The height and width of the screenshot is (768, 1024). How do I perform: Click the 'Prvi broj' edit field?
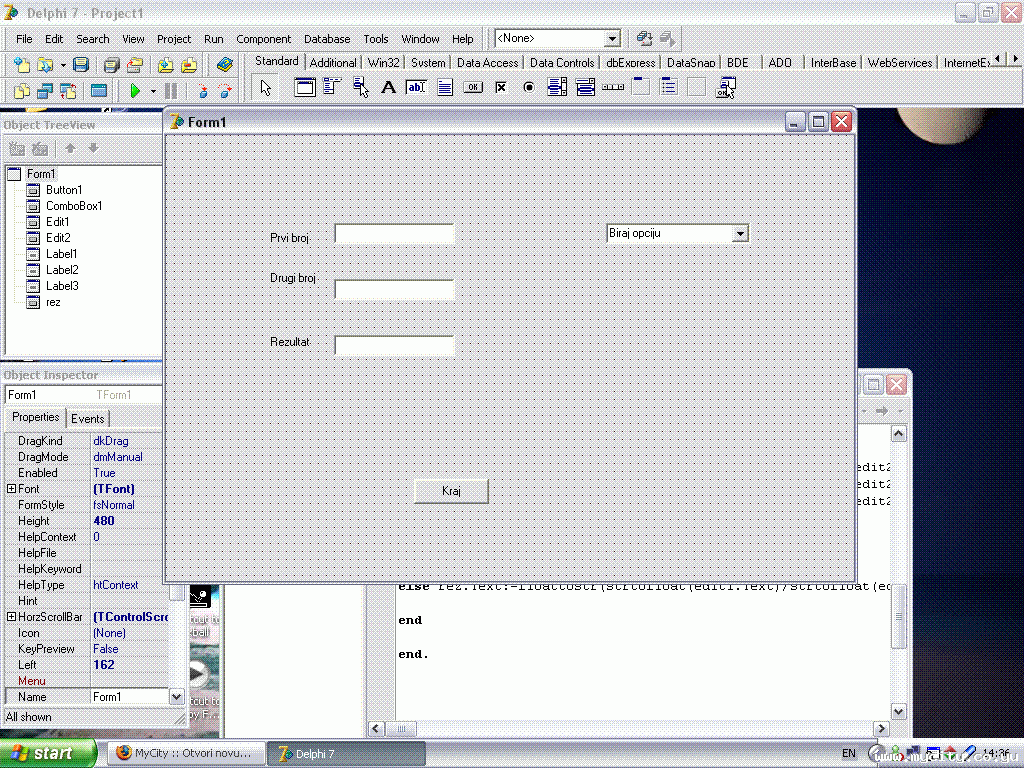point(394,234)
